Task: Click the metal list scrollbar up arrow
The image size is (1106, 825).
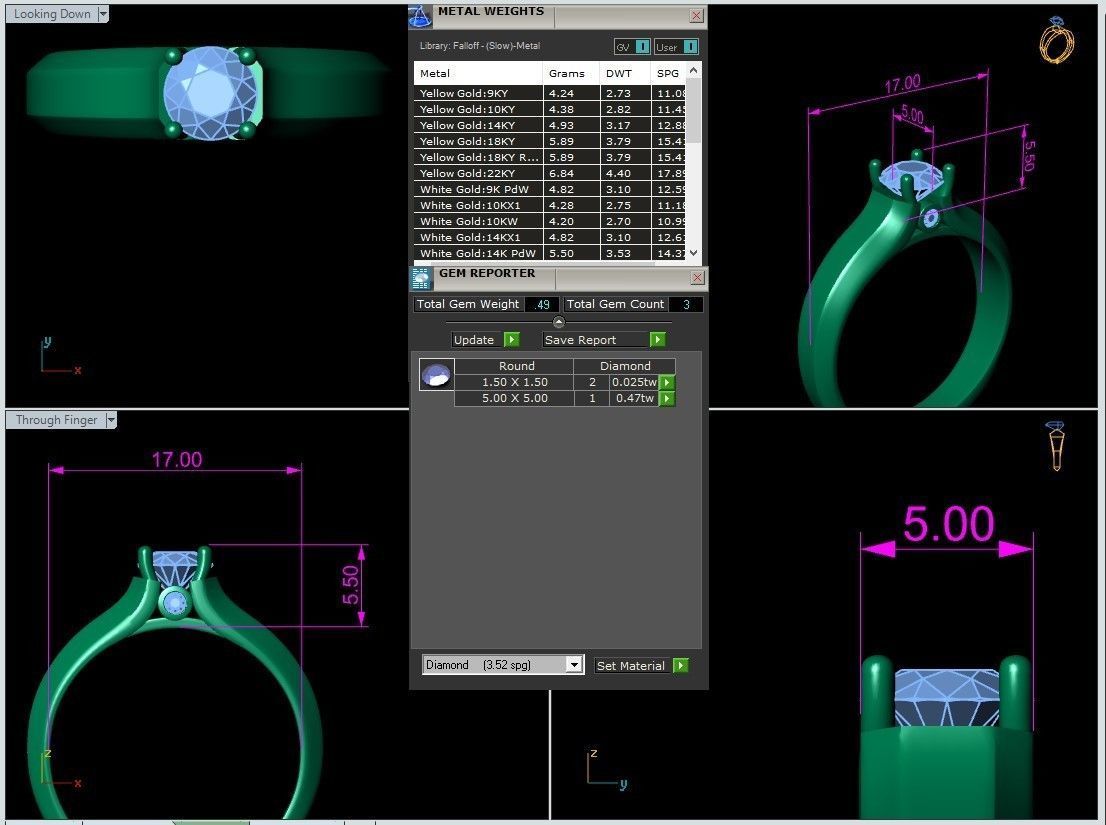Action: (x=693, y=71)
